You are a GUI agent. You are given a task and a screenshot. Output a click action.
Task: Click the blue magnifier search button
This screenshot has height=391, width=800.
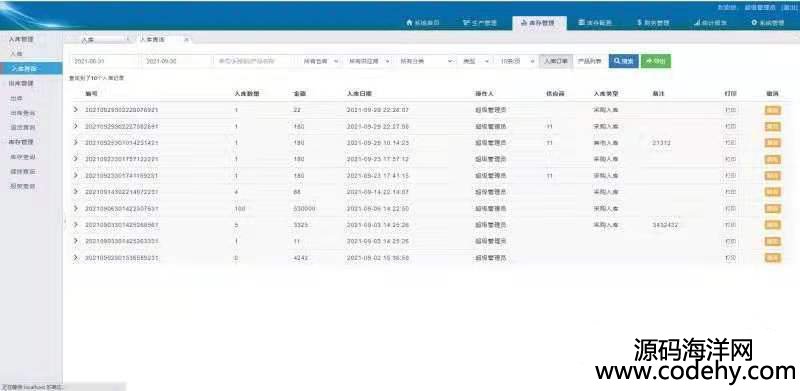point(623,61)
